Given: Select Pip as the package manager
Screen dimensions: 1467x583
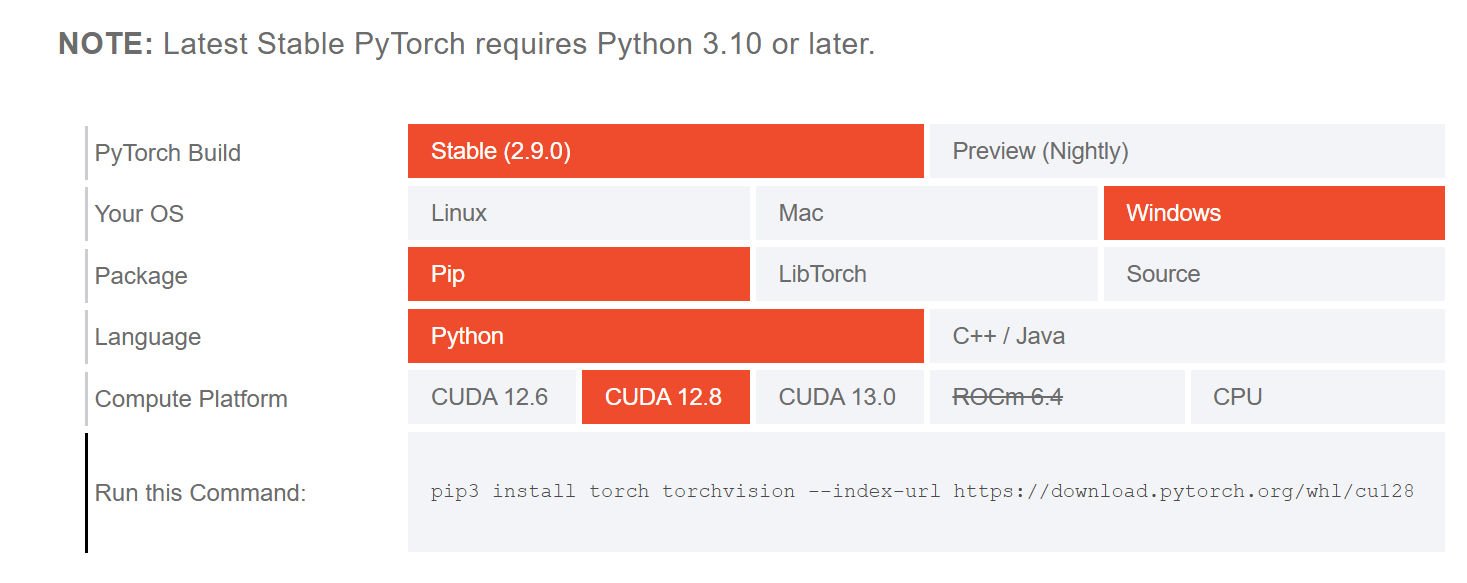Looking at the screenshot, I should pos(578,274).
